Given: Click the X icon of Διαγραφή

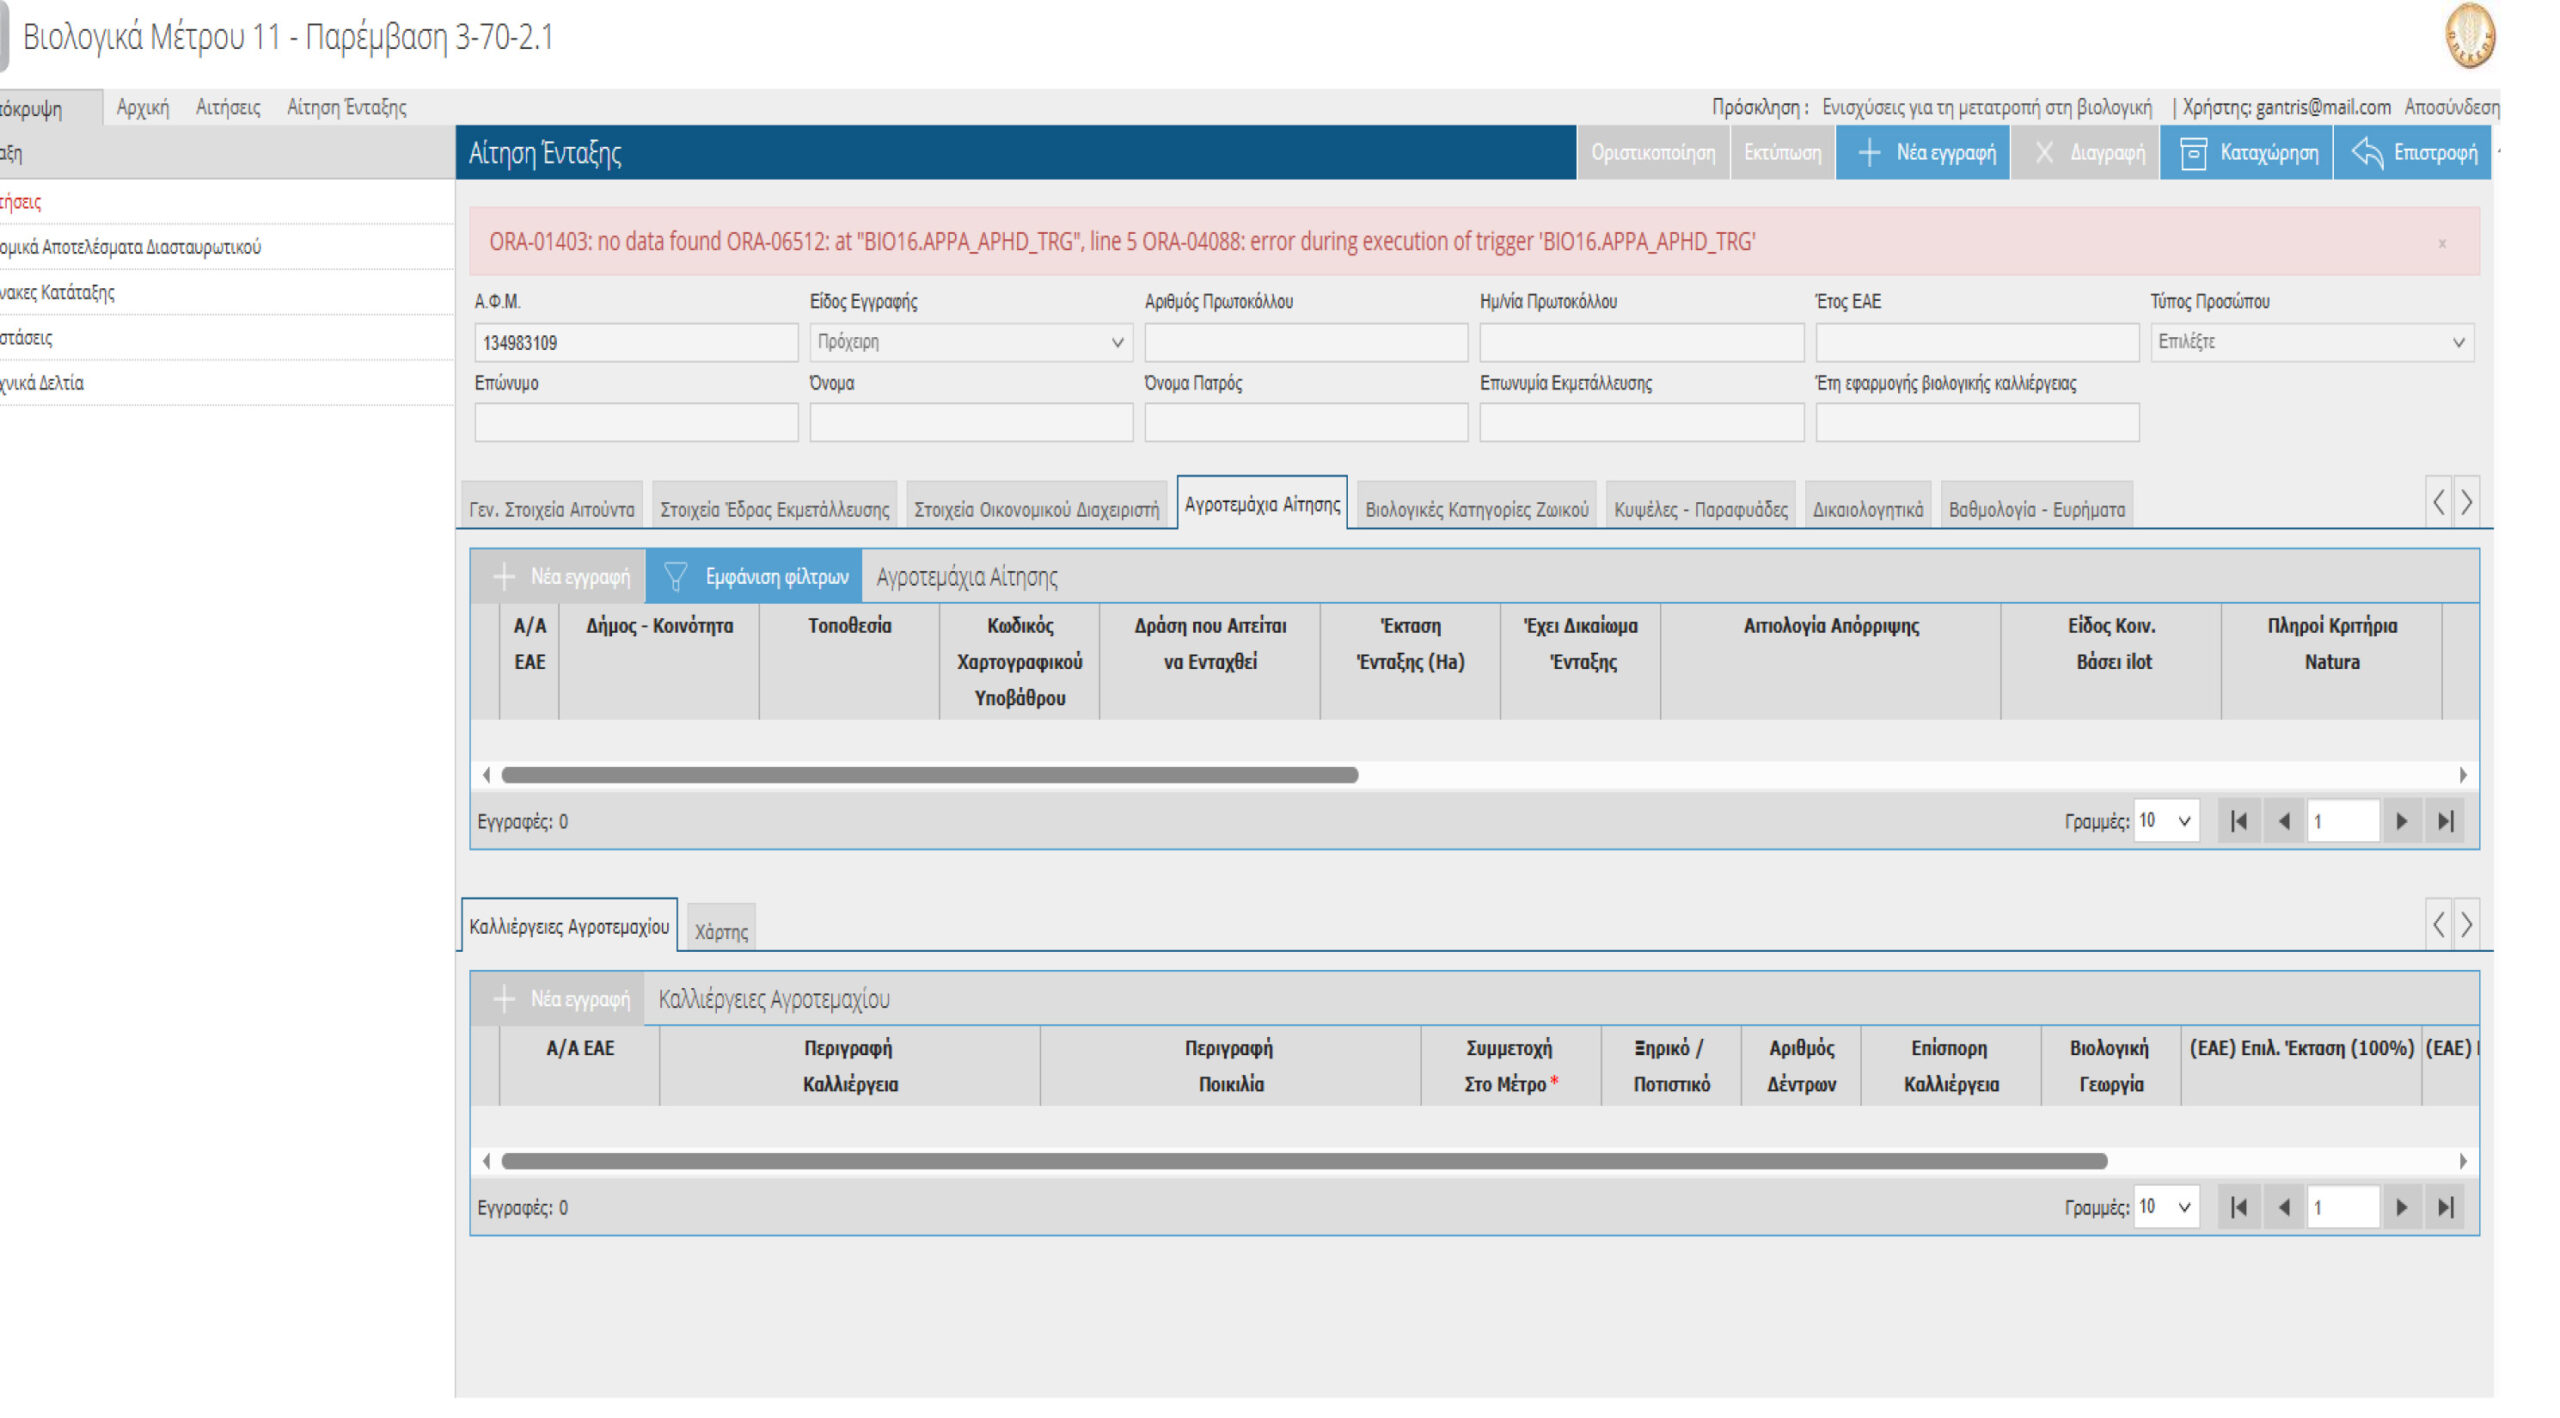Looking at the screenshot, I should 2044,153.
